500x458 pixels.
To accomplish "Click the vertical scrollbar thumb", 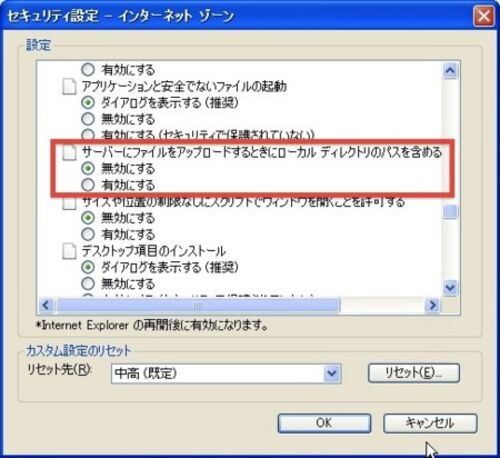I will tap(450, 212).
